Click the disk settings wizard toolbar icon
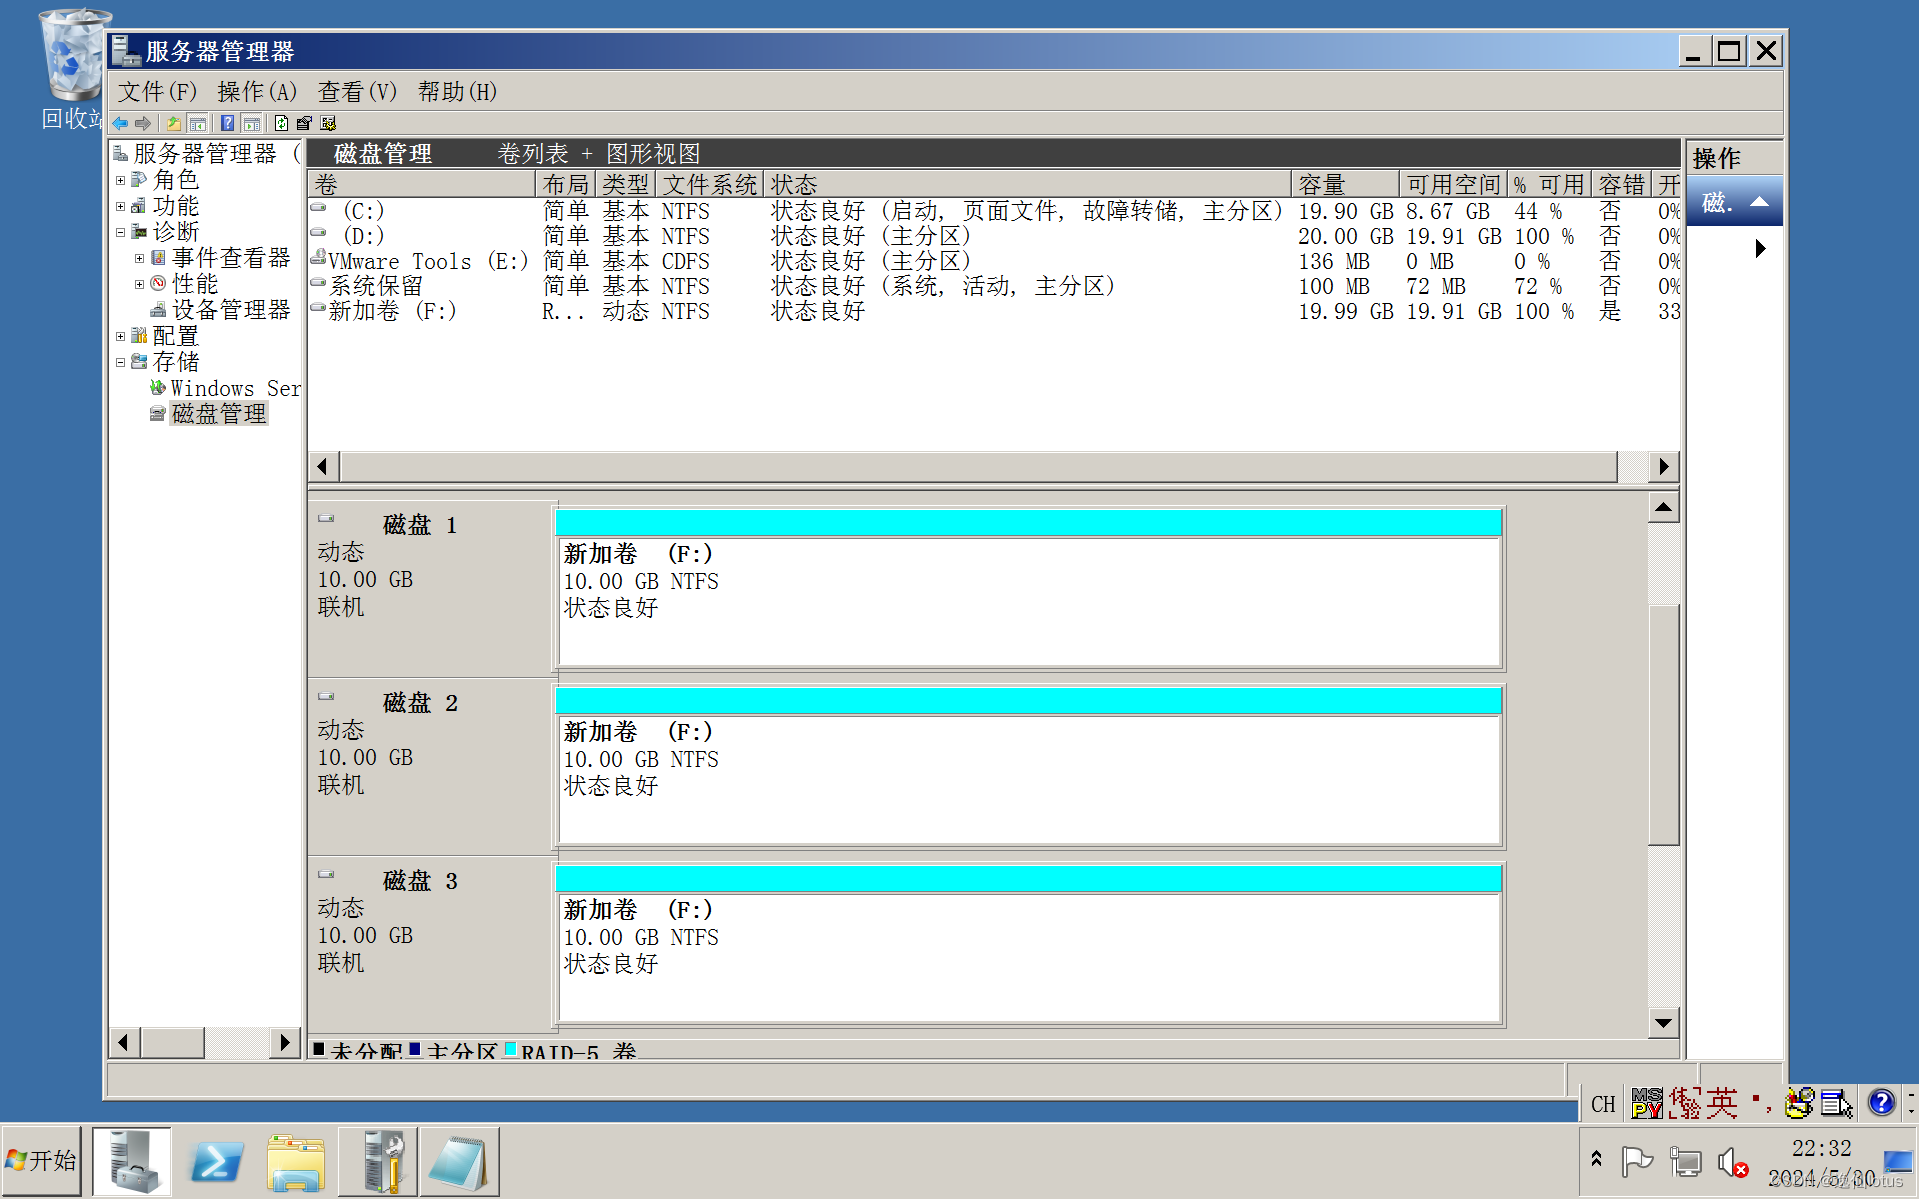 (x=328, y=123)
